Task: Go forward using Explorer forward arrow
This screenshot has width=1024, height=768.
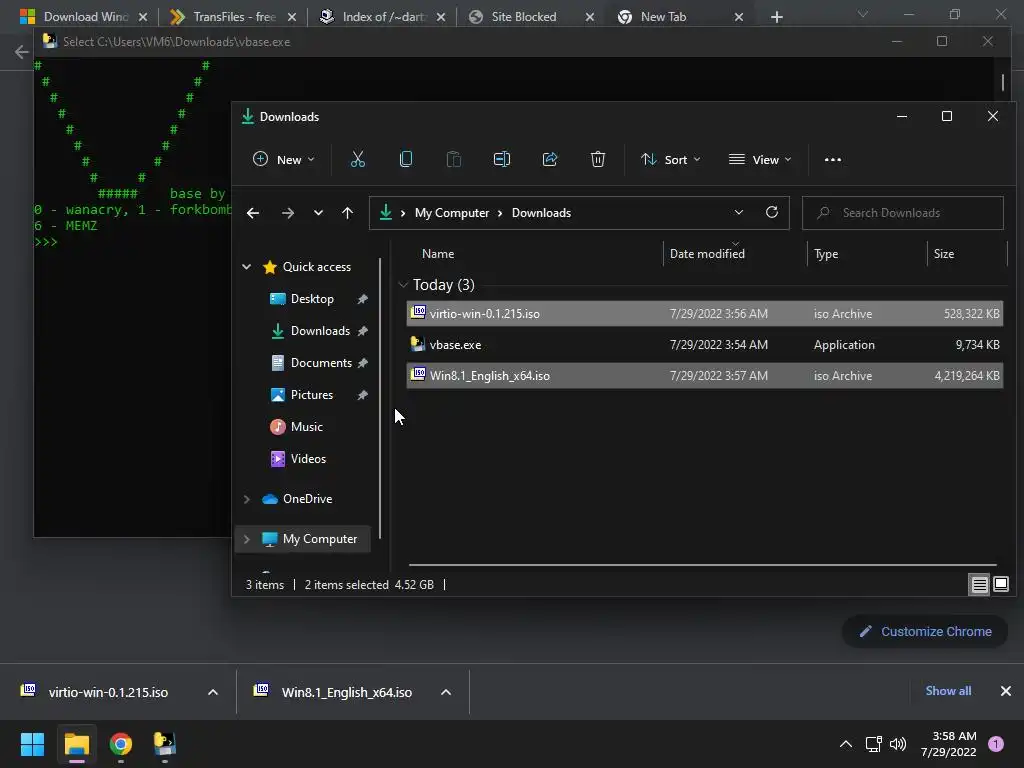Action: click(287, 213)
